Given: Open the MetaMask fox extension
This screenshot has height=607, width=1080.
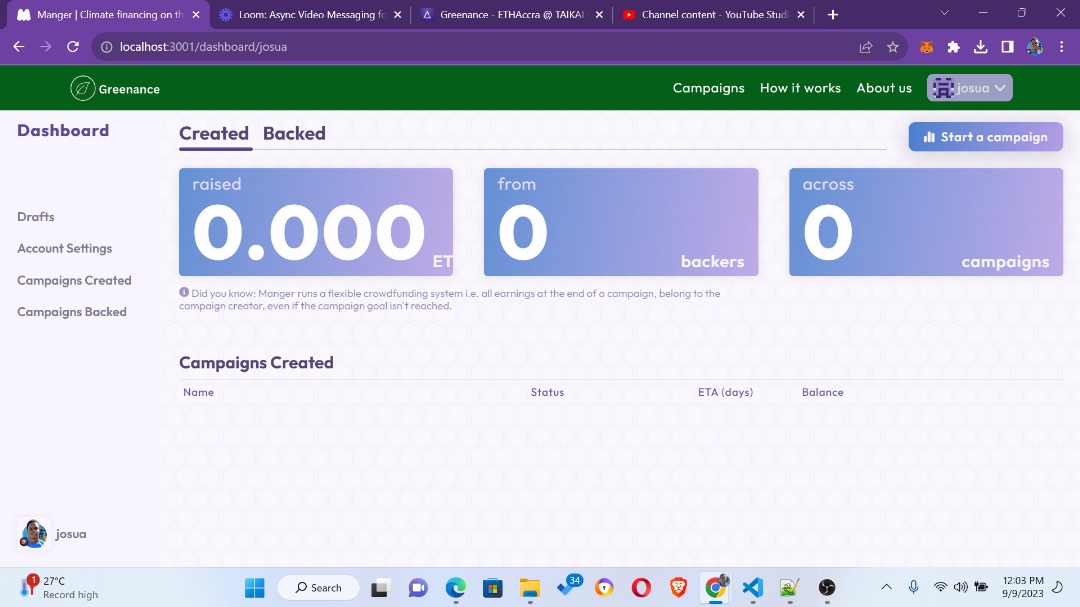Looking at the screenshot, I should 927,47.
